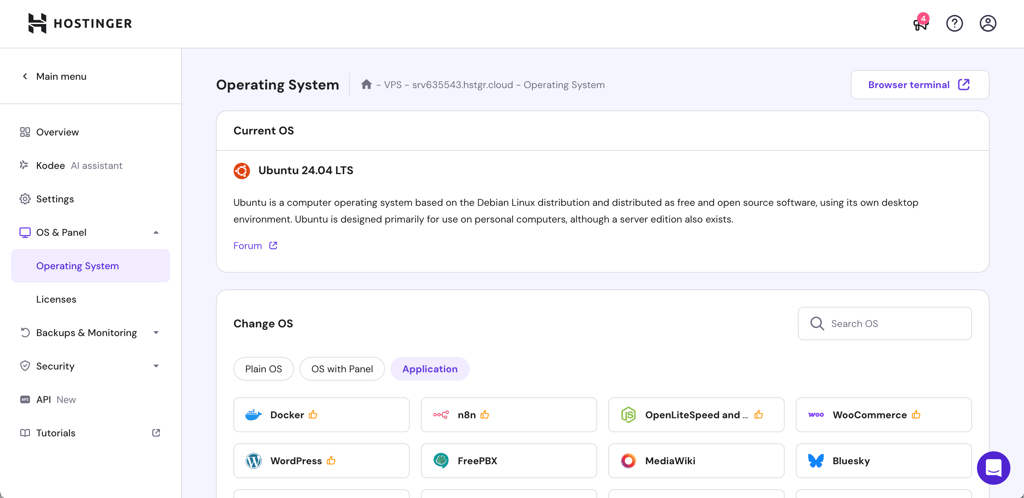
Task: Click the WooCommerce logo icon
Action: pyautogui.click(x=816, y=415)
